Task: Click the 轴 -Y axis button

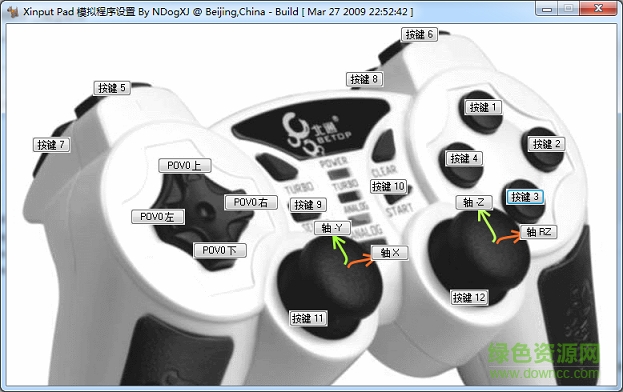Action: click(x=332, y=228)
